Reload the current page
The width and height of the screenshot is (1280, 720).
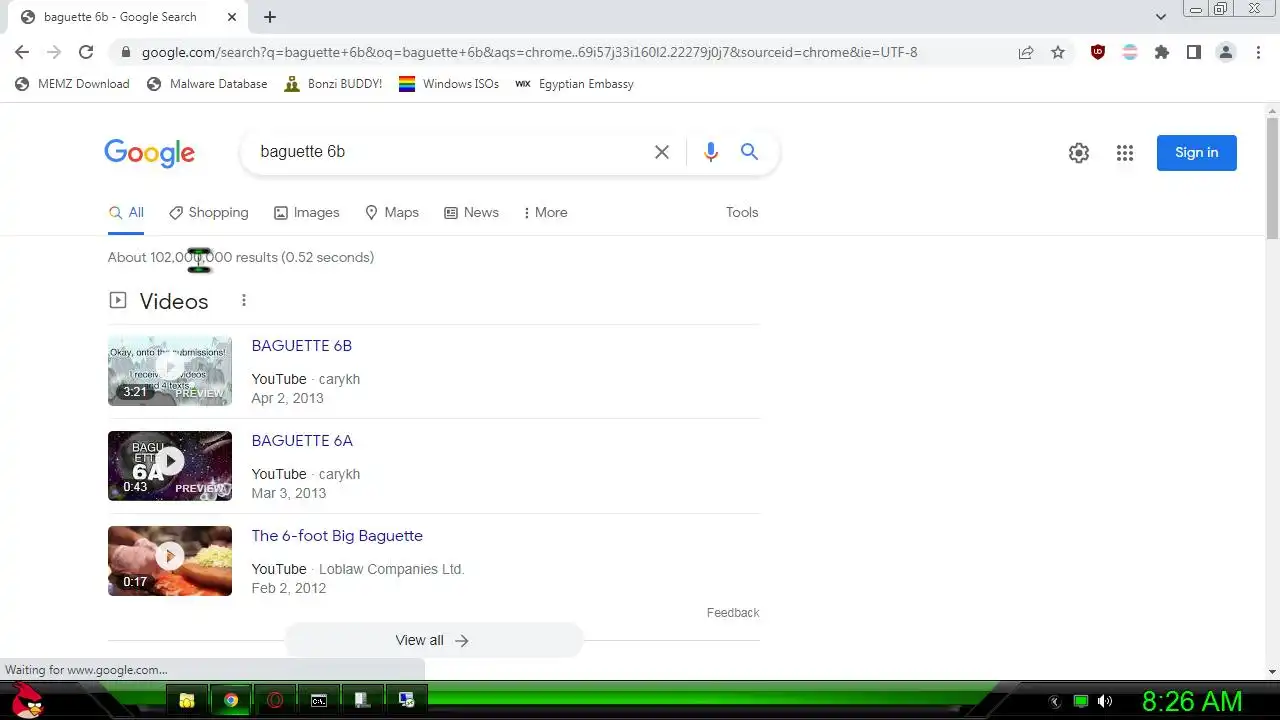[x=86, y=52]
